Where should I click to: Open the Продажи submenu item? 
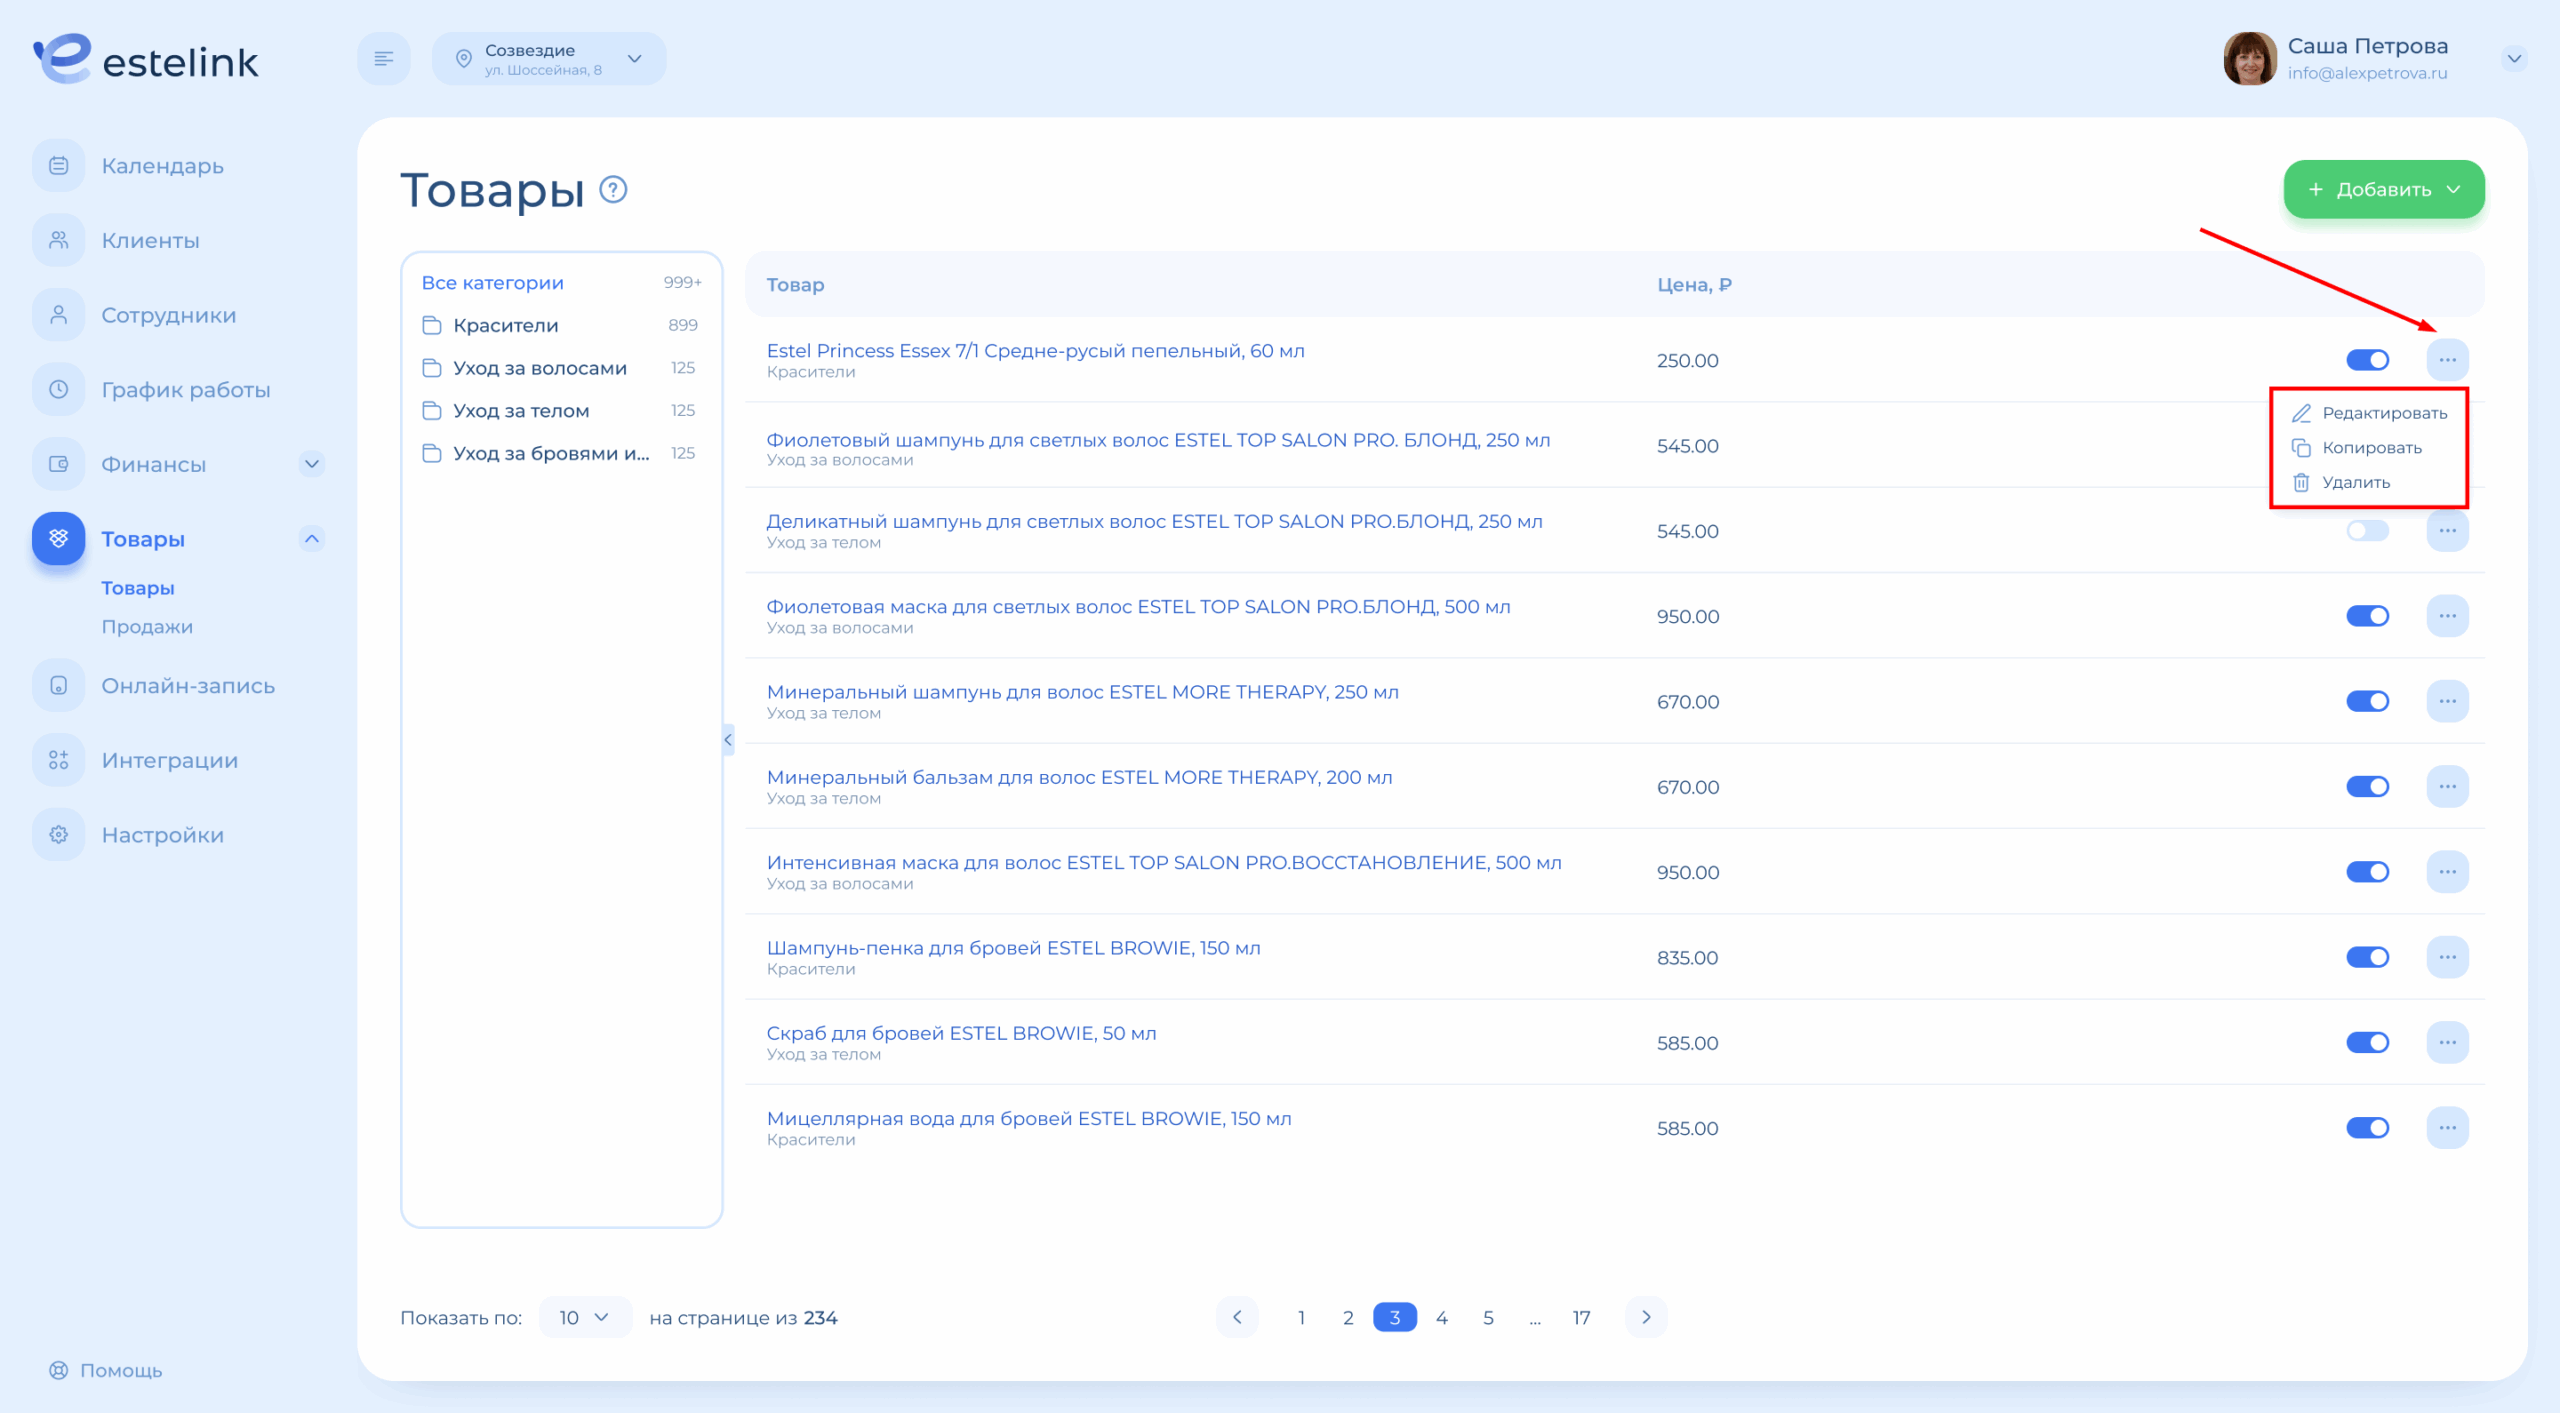tap(147, 627)
